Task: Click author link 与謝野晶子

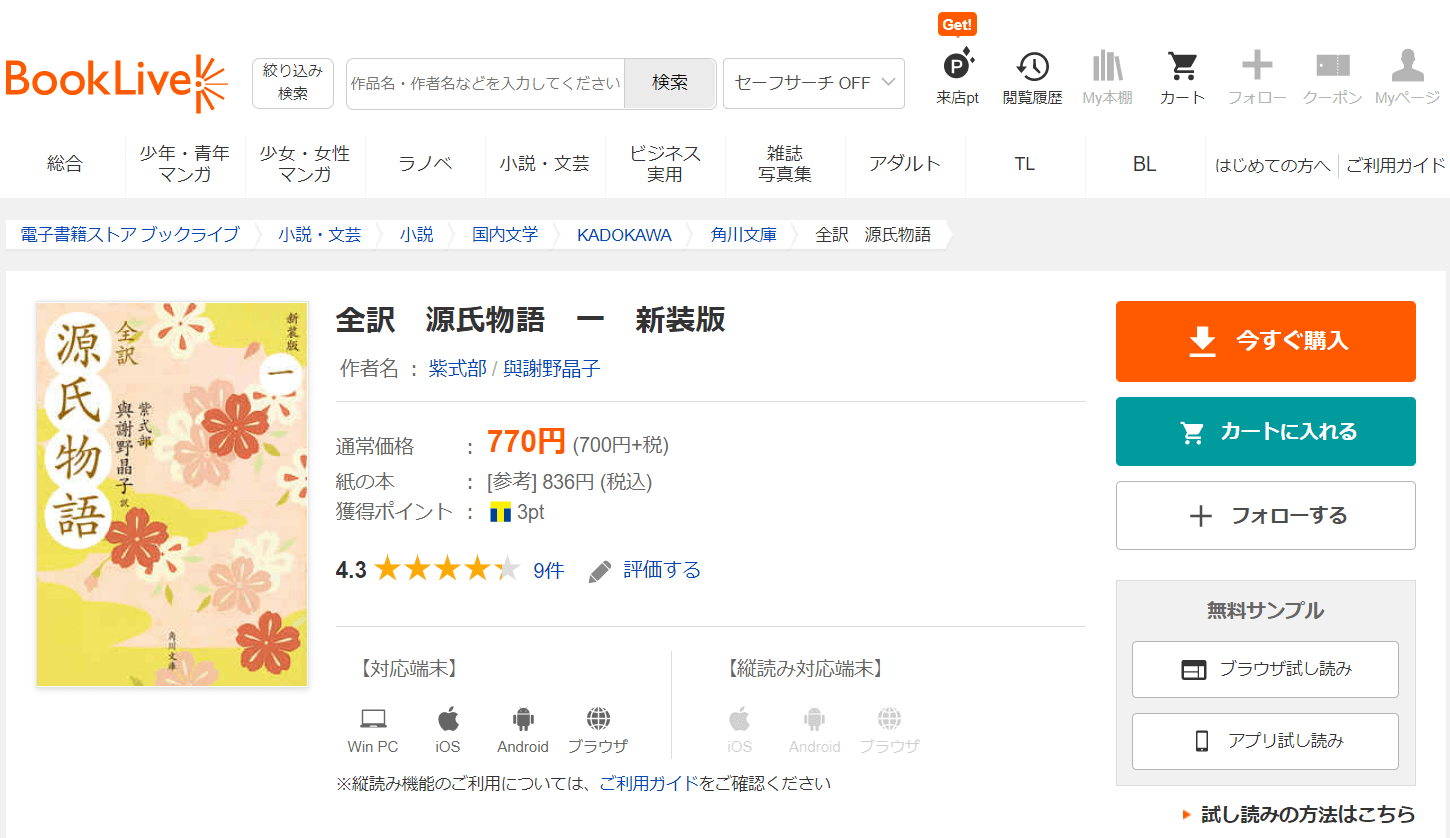Action: coord(551,369)
